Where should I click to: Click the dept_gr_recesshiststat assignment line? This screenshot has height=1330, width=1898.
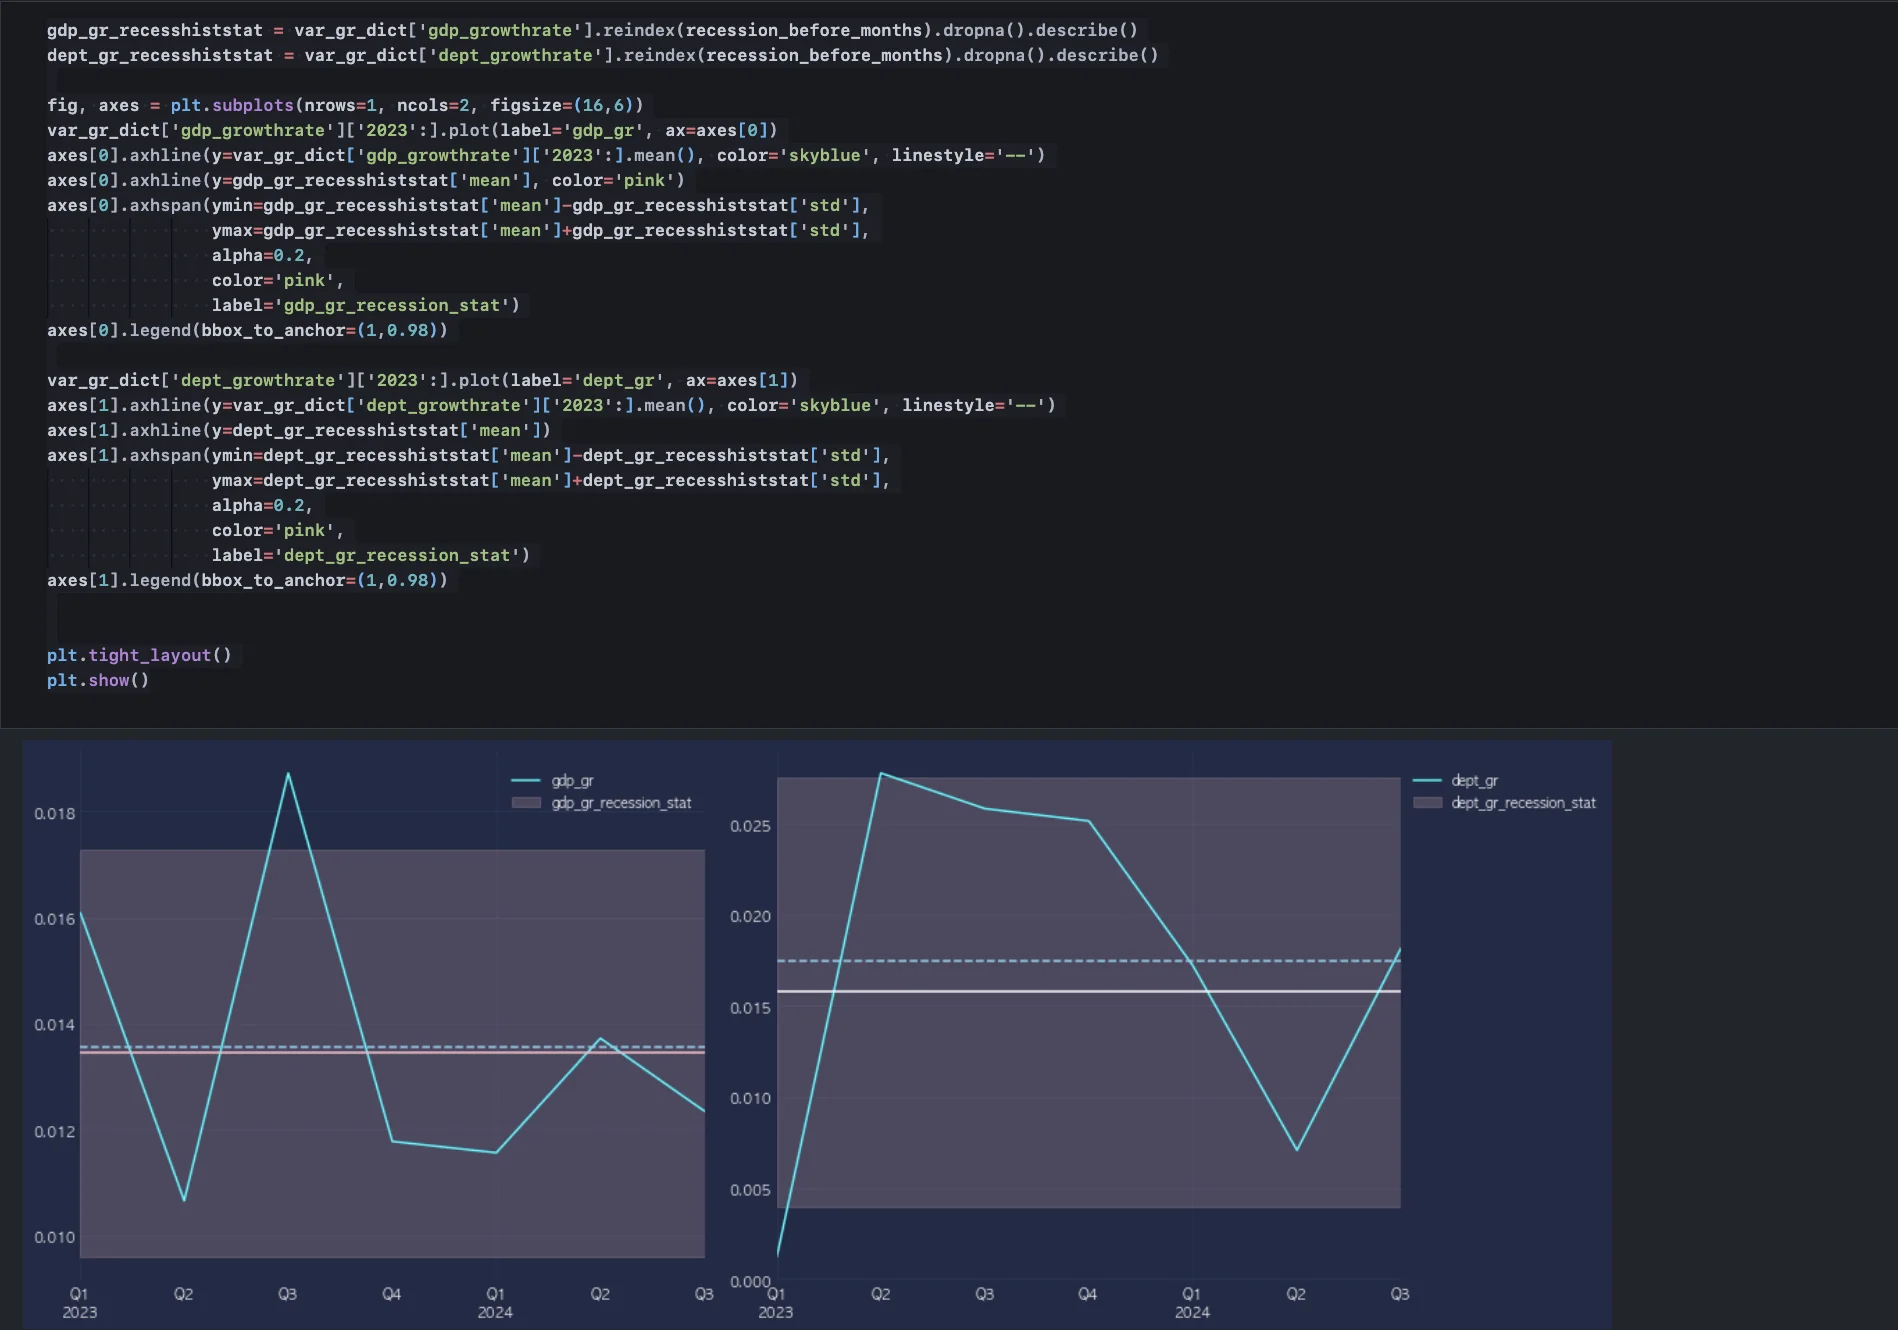click(x=602, y=55)
